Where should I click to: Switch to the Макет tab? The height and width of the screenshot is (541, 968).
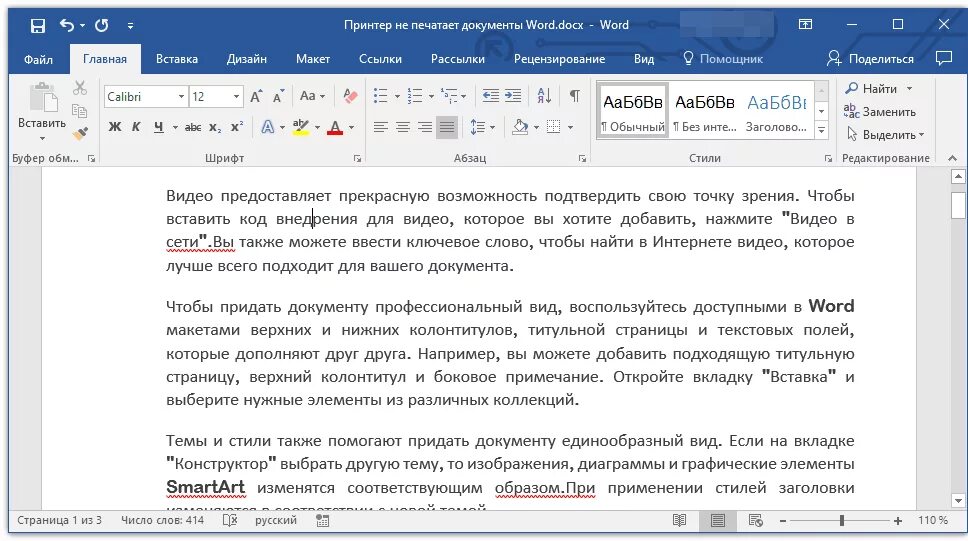[312, 59]
